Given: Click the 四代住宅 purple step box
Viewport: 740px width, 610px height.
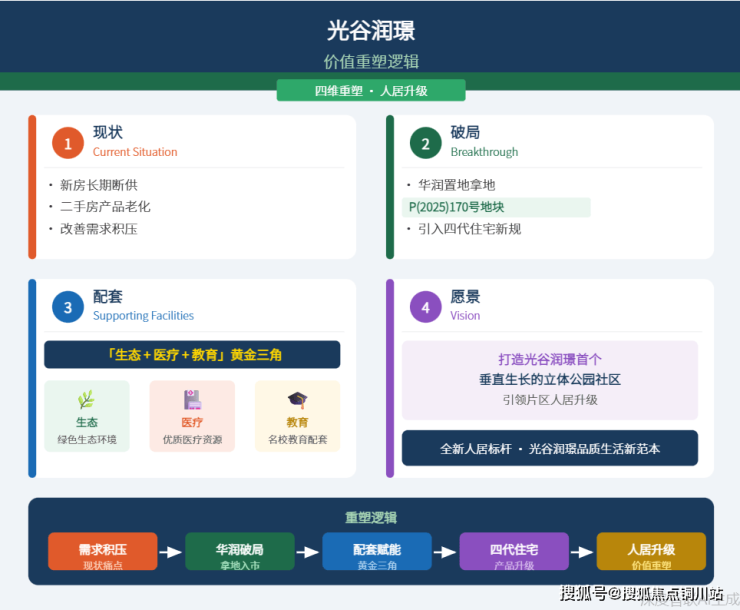Looking at the screenshot, I should [x=514, y=552].
